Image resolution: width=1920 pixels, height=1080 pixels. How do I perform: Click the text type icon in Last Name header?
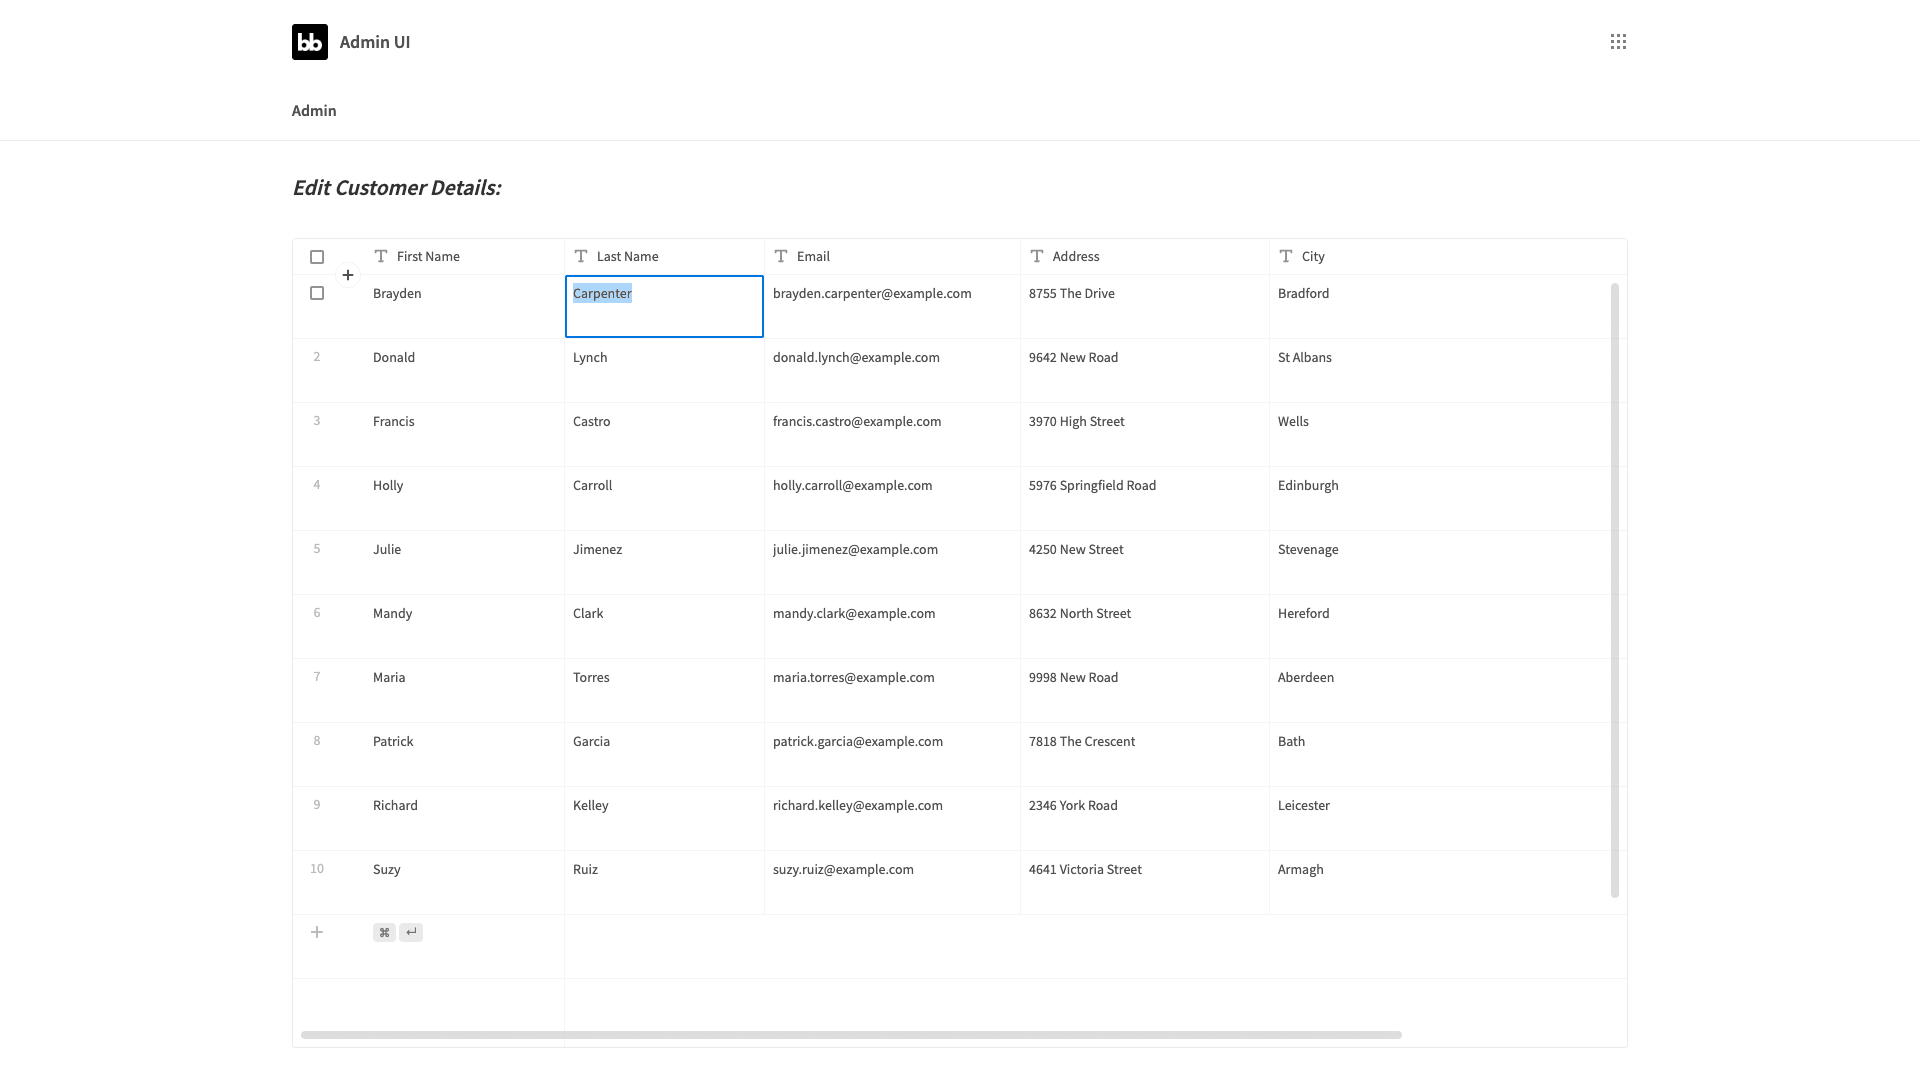(581, 256)
